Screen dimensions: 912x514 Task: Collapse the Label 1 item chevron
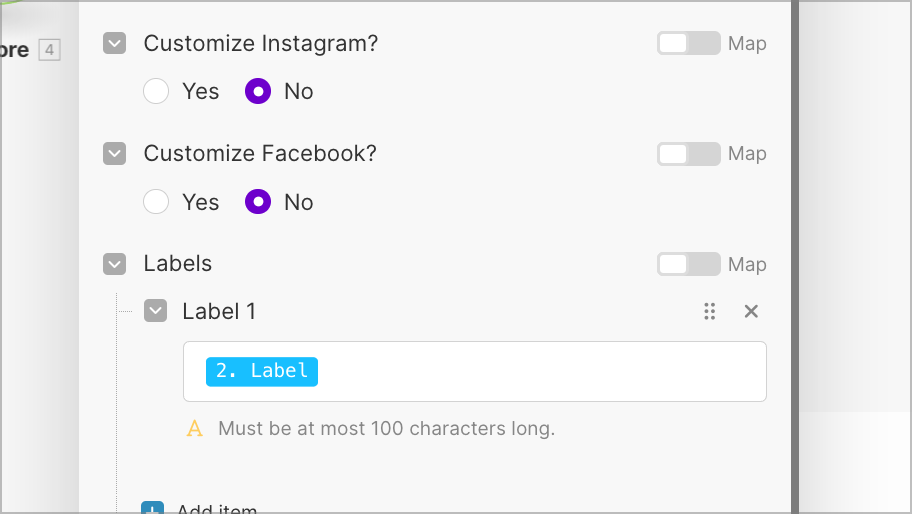pyautogui.click(x=155, y=310)
